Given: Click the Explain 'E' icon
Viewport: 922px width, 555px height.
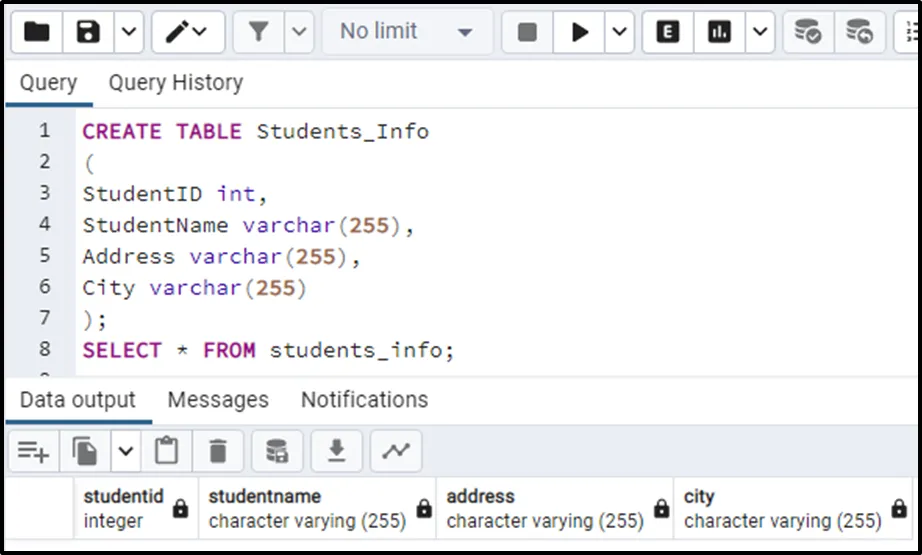Looking at the screenshot, I should pyautogui.click(x=668, y=32).
